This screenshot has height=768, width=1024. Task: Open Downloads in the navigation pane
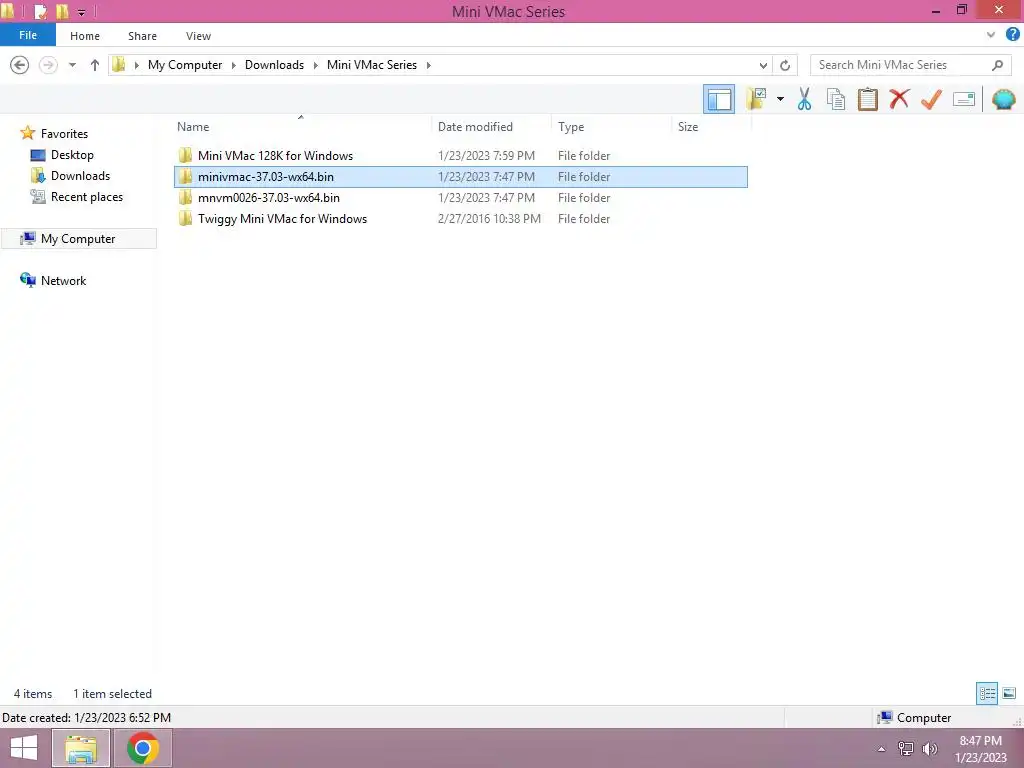(80, 176)
